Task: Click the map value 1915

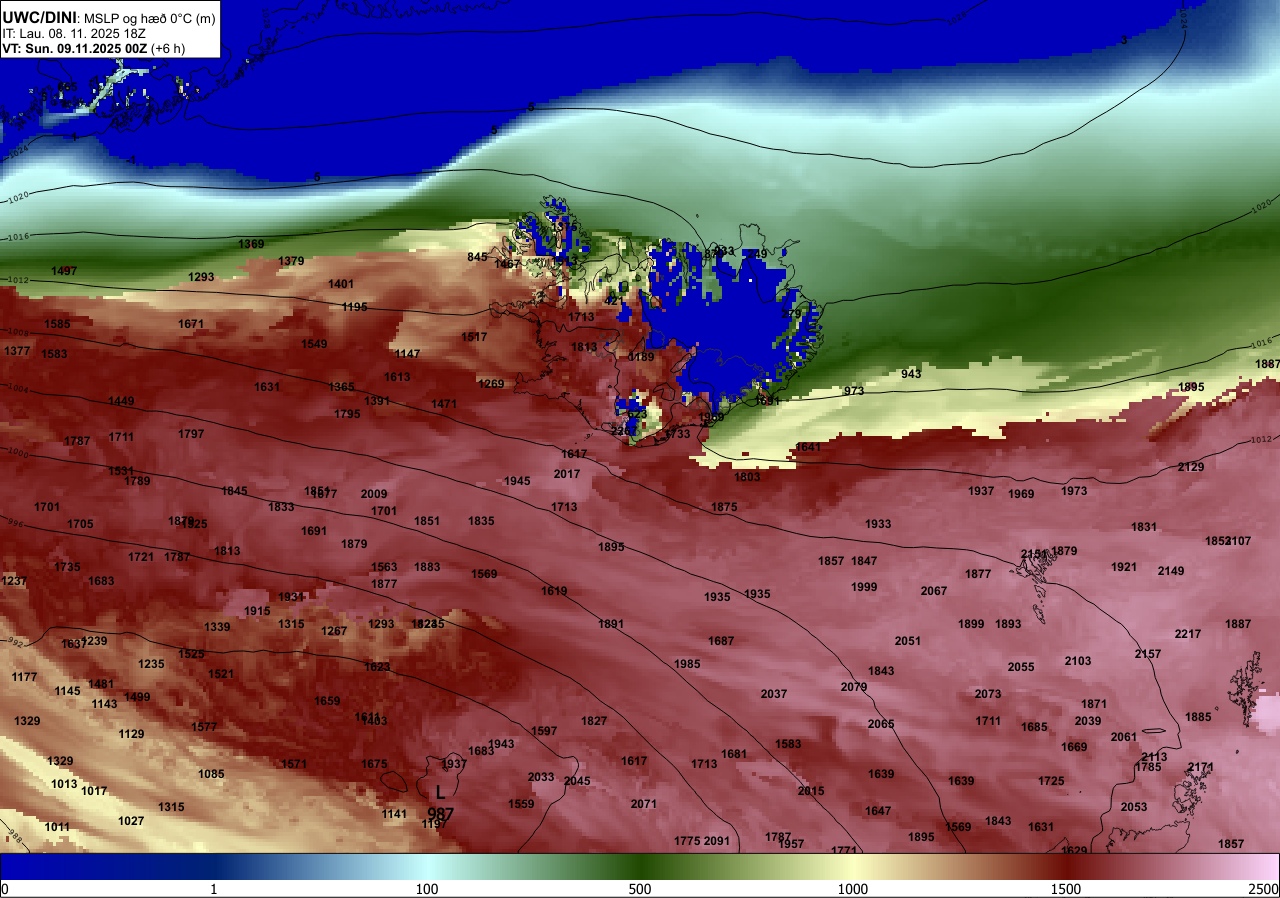Action: point(257,611)
